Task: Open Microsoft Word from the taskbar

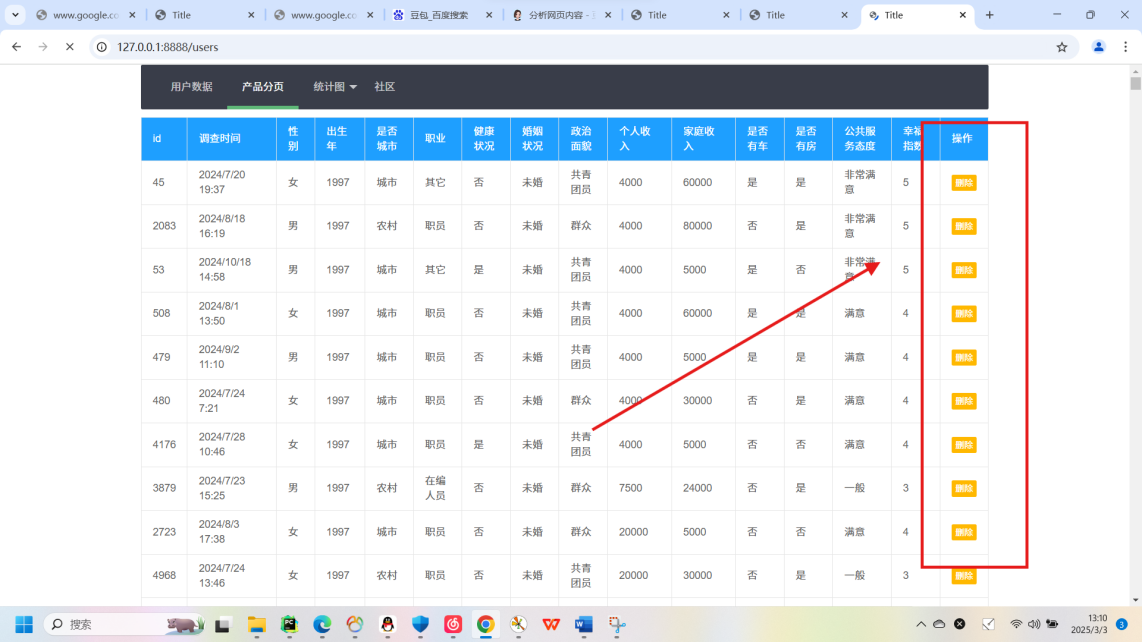Action: tap(583, 625)
